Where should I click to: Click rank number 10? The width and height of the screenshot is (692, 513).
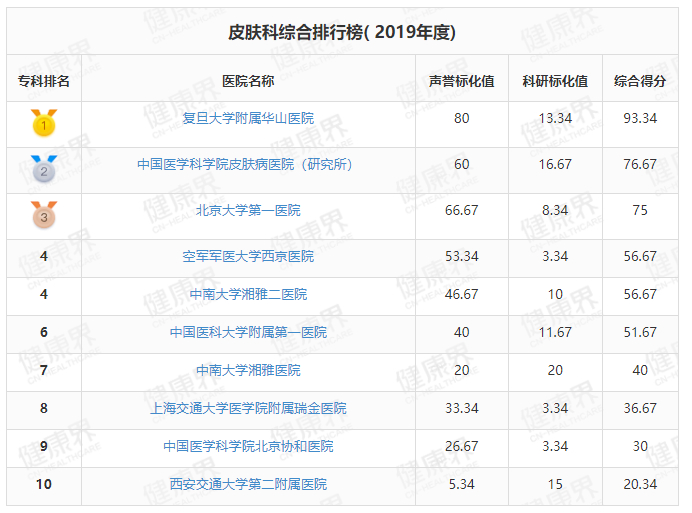44,484
